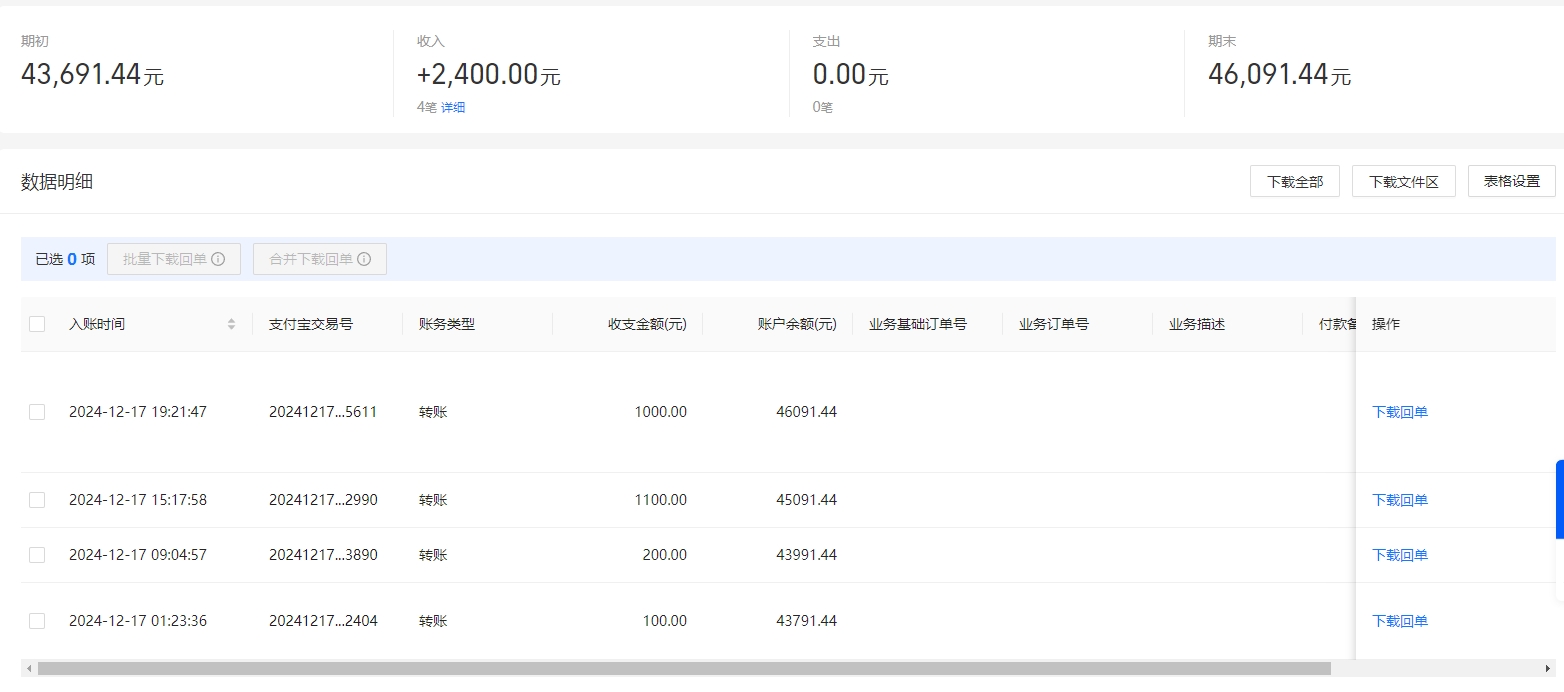Click the 业务基础订单号 column header
Image resolution: width=1564 pixels, height=692 pixels.
(918, 324)
